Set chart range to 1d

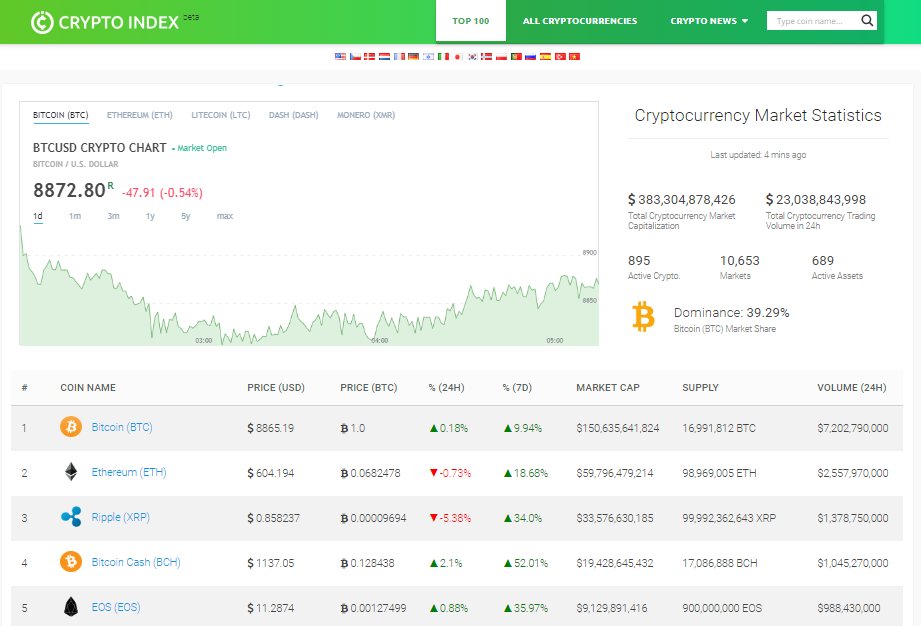(38, 216)
